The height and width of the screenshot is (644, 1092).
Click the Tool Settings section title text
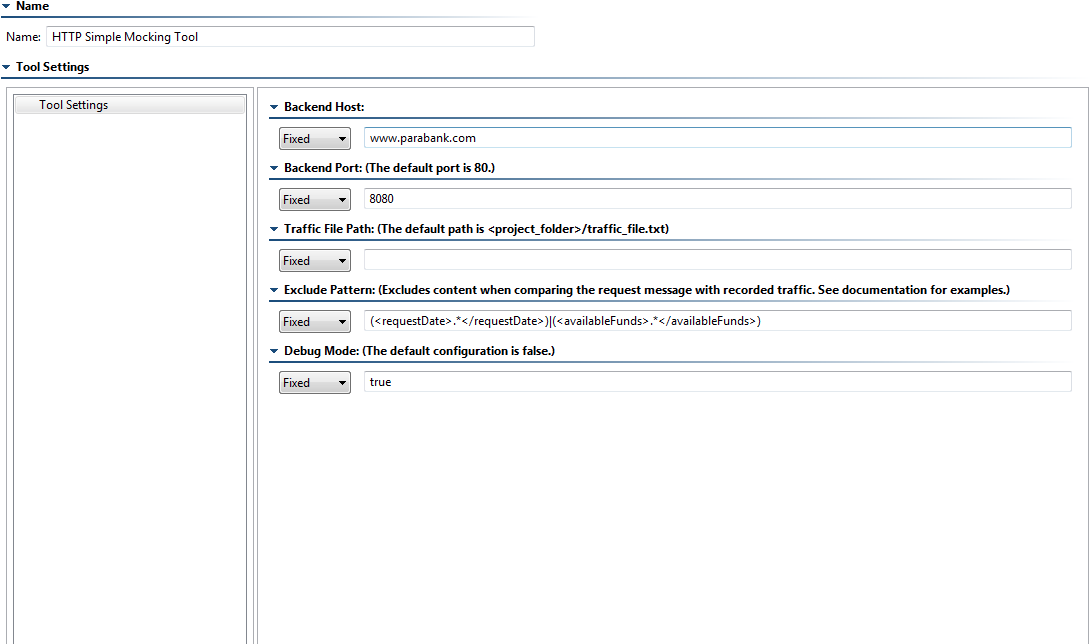pos(53,67)
